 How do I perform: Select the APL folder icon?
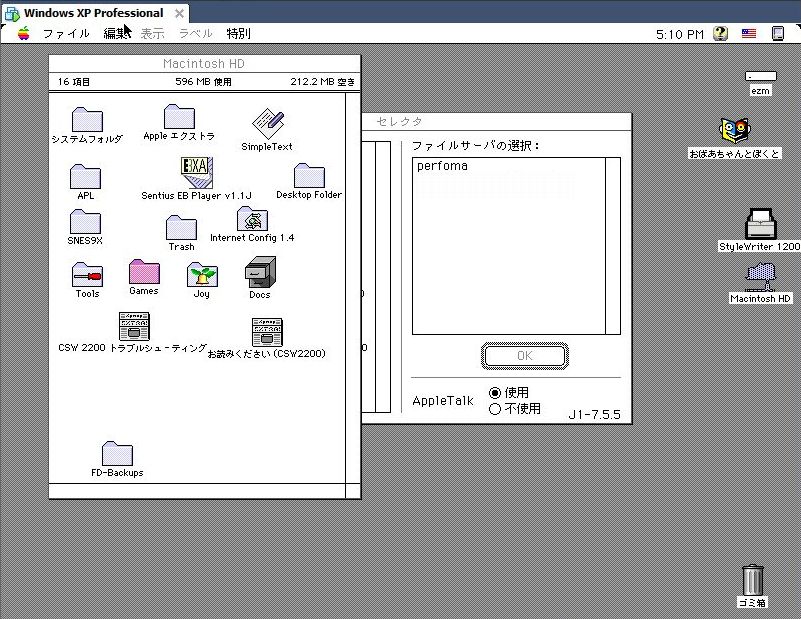(x=85, y=177)
